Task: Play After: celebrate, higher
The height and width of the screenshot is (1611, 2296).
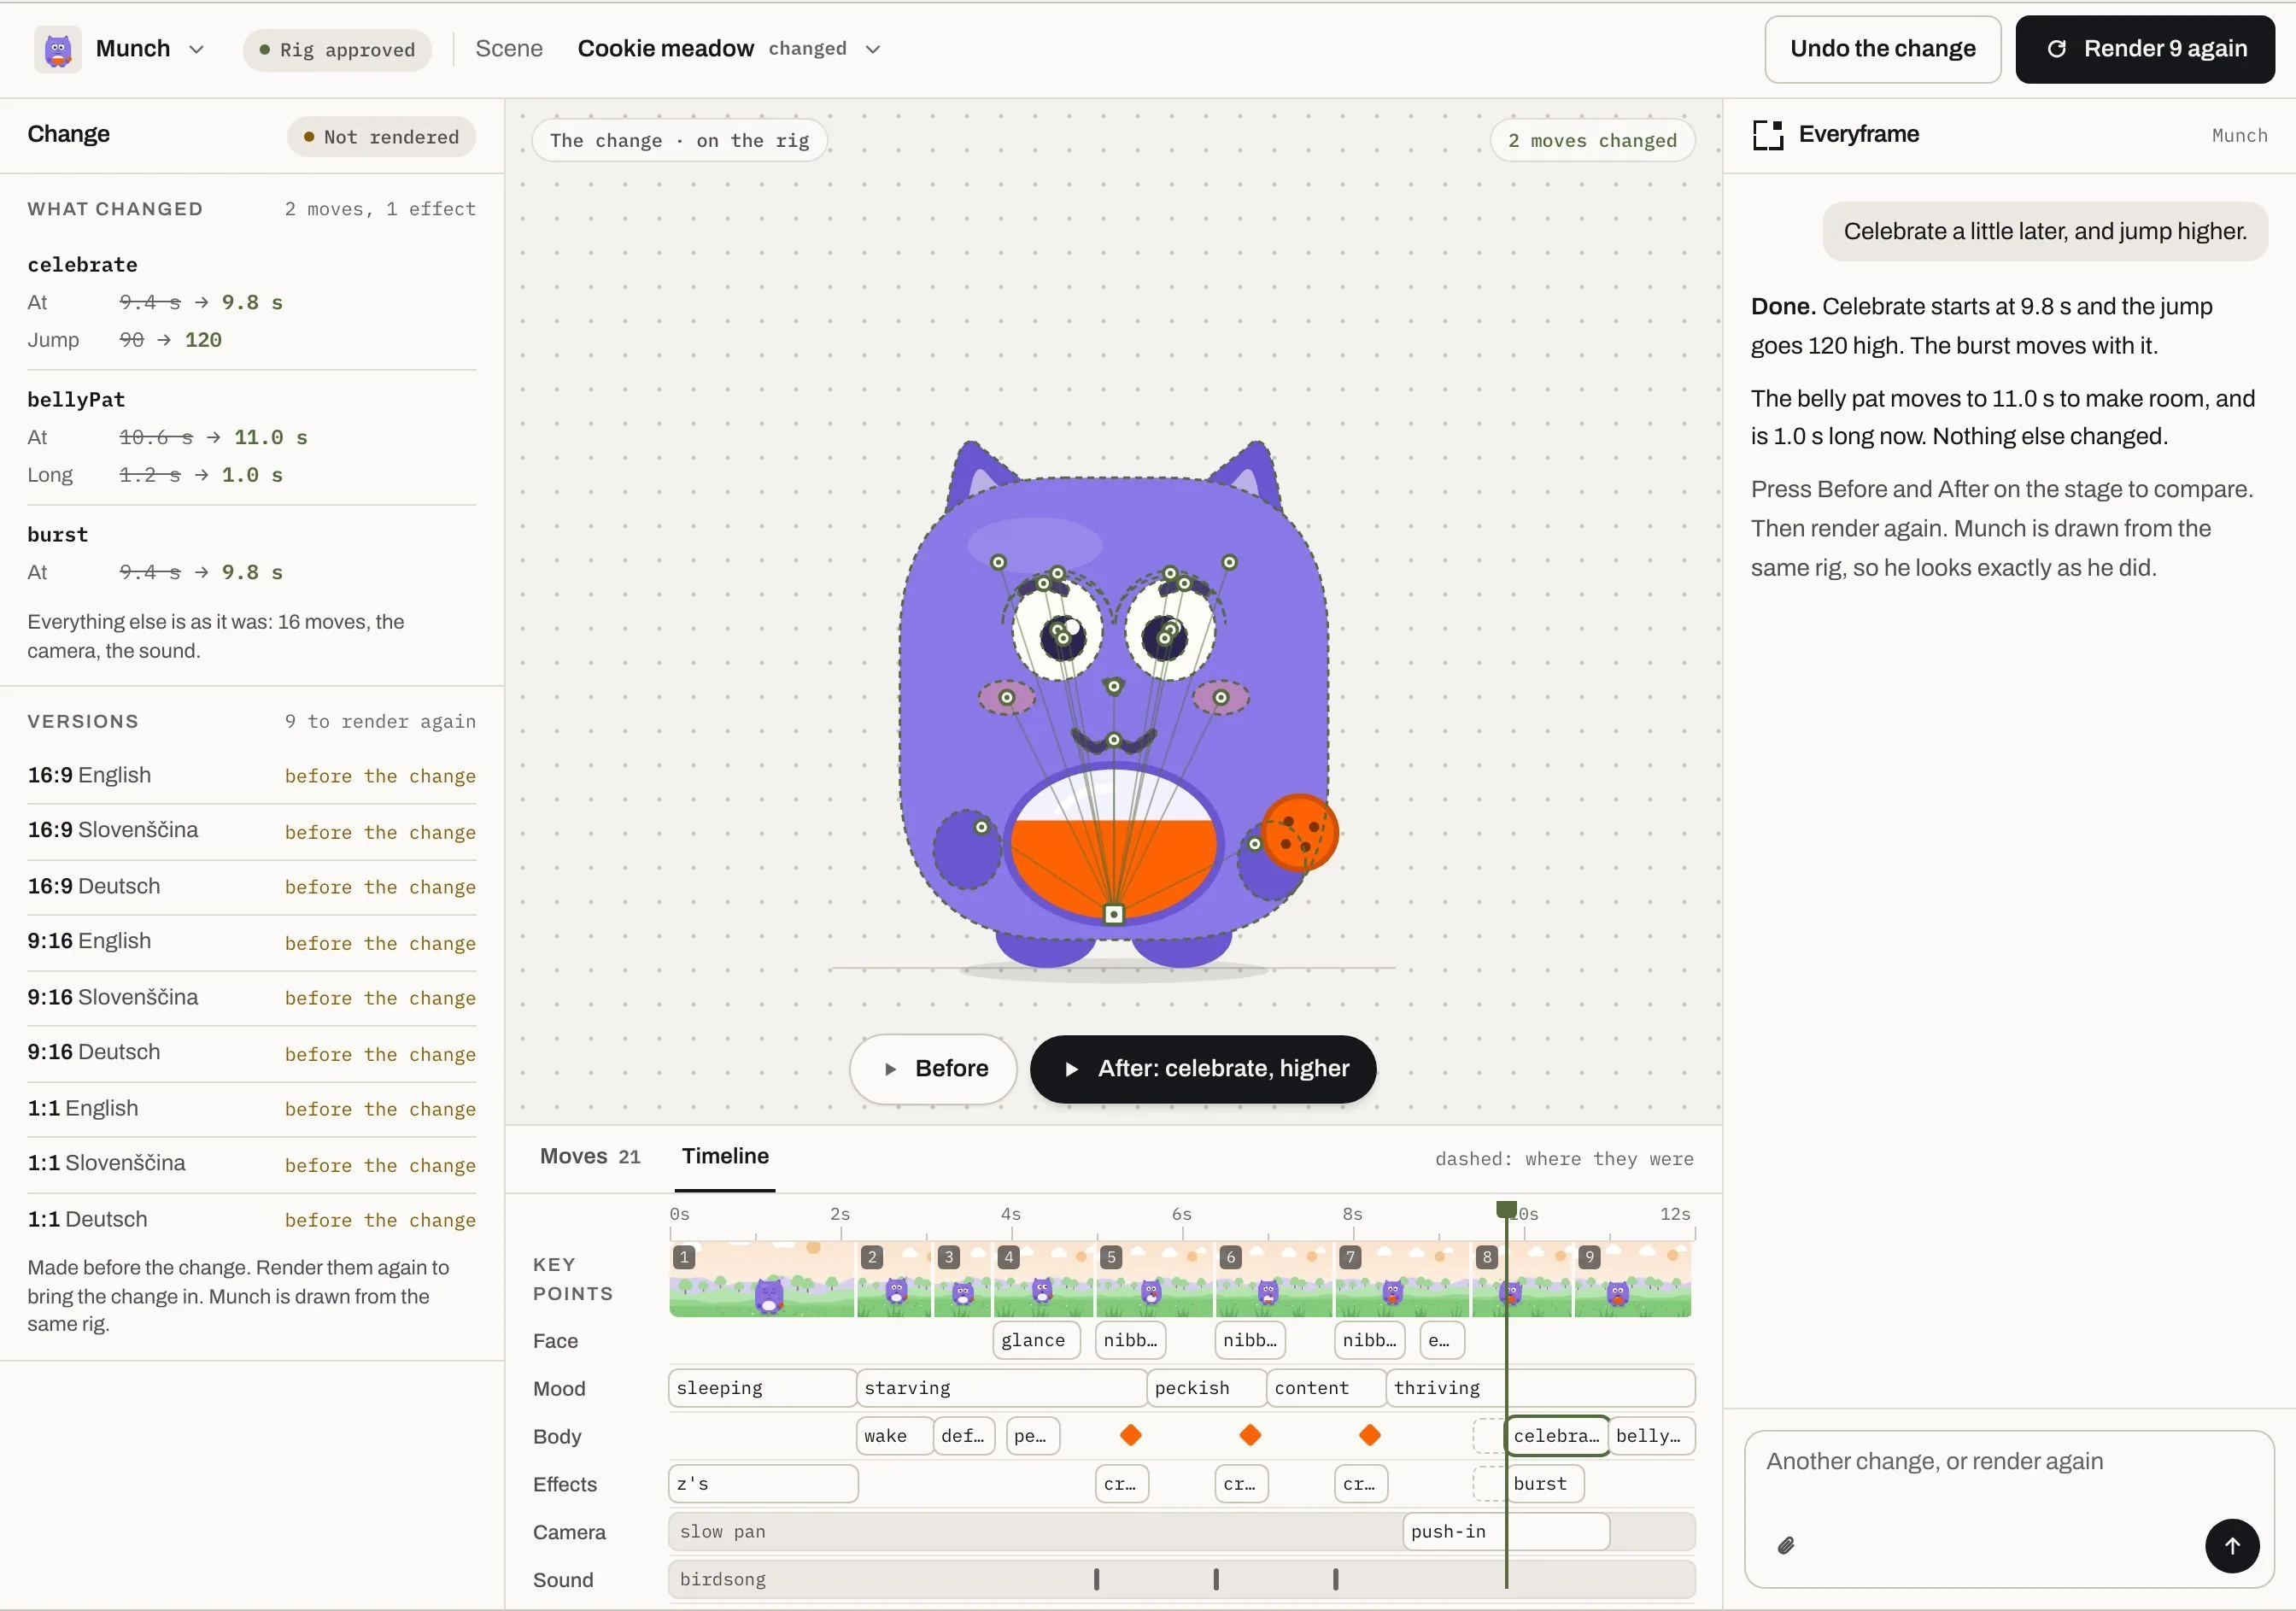Action: coord(1203,1069)
